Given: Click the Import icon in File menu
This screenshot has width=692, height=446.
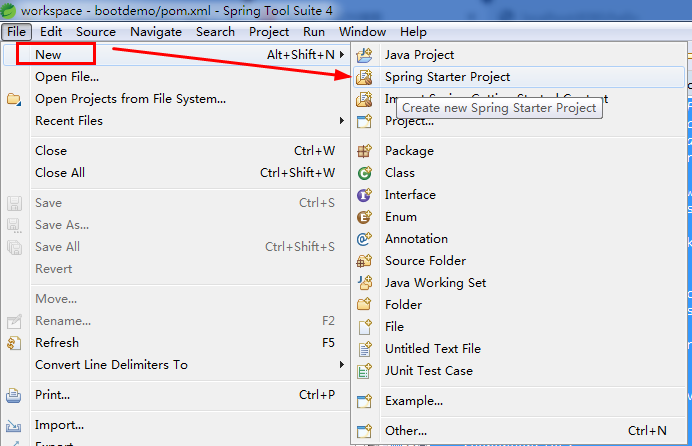Looking at the screenshot, I should pyautogui.click(x=14, y=426).
